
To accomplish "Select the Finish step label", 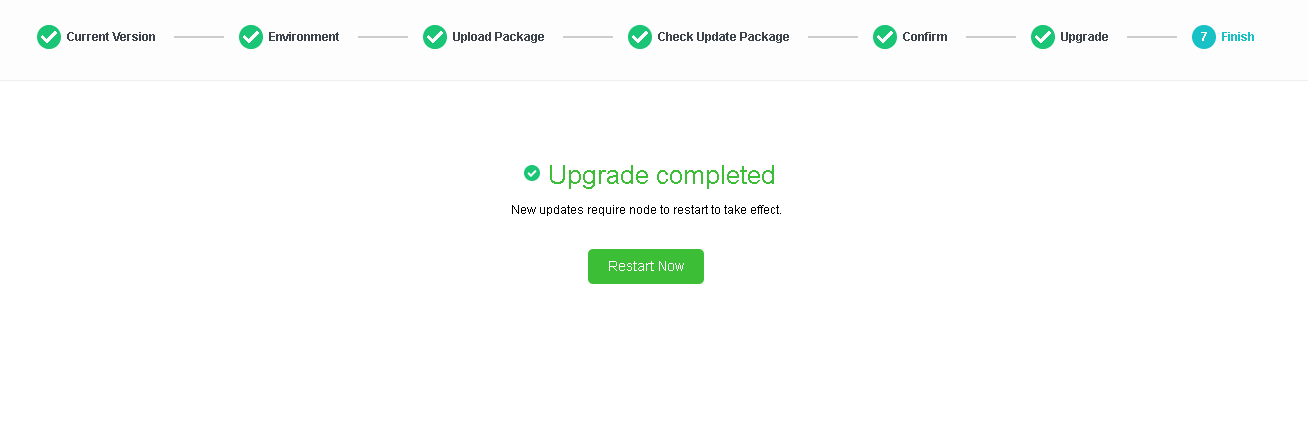I will (1237, 37).
